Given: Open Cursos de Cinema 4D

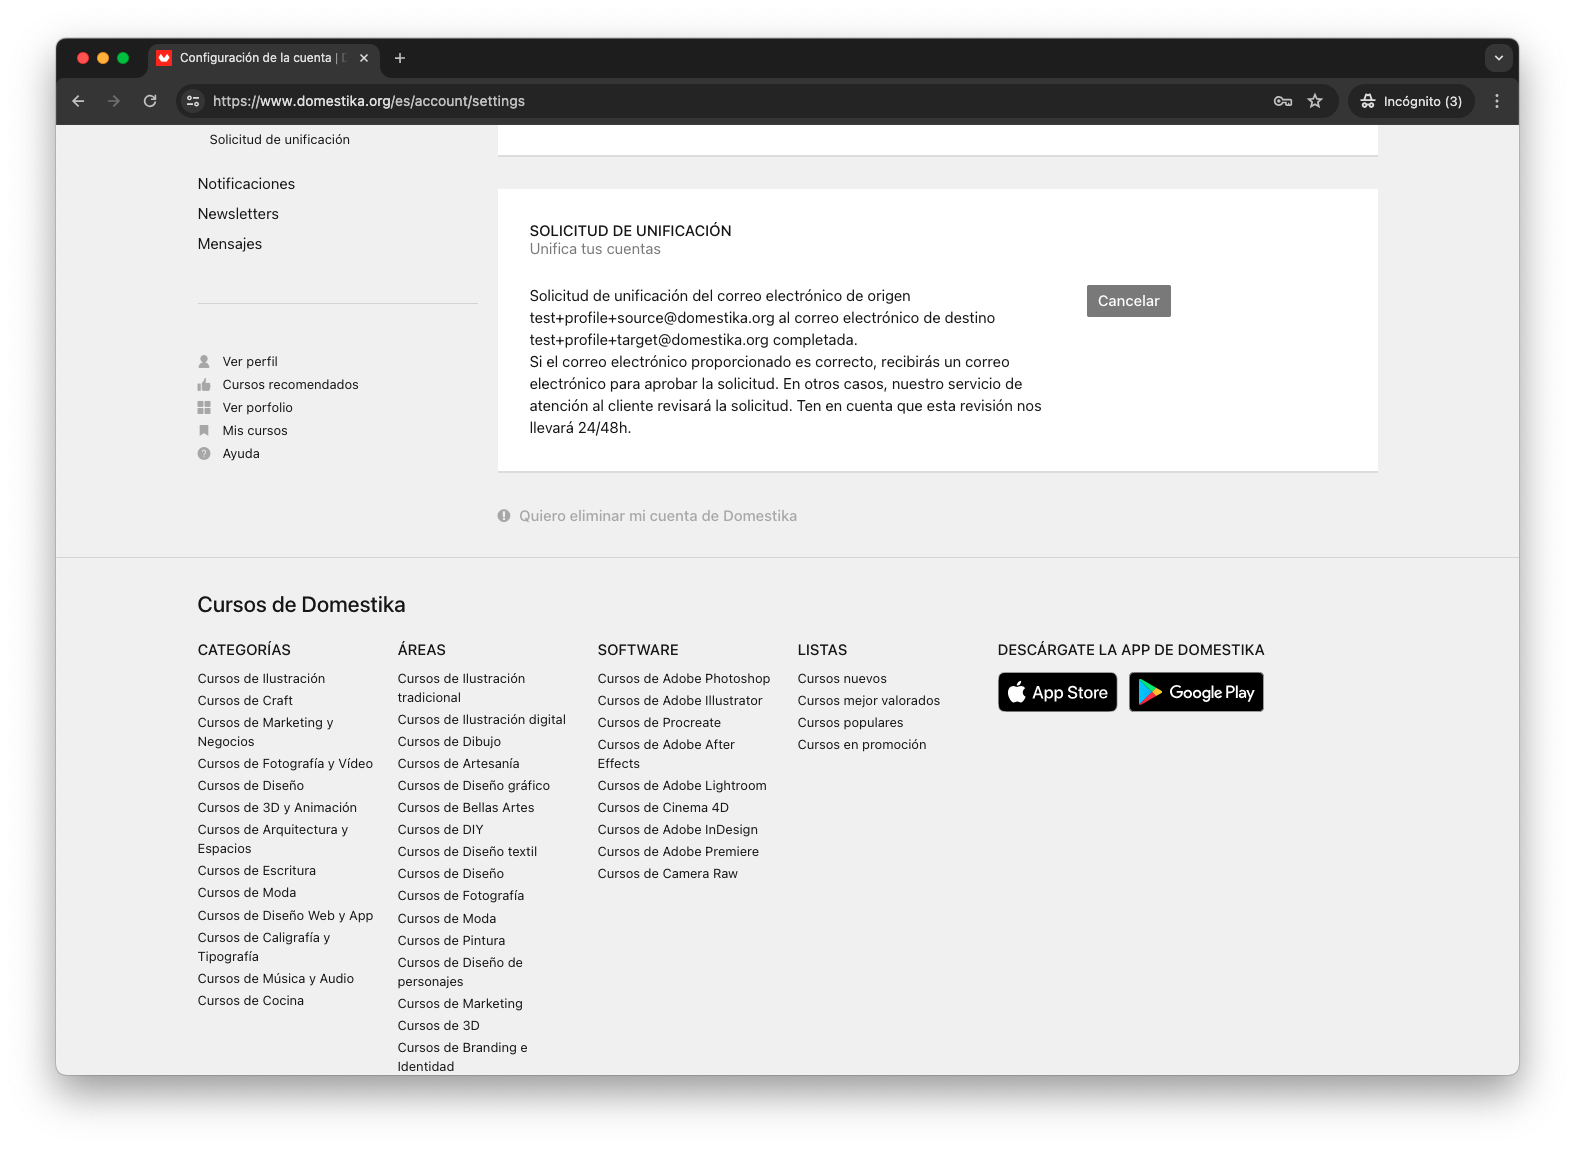Looking at the screenshot, I should click(663, 808).
